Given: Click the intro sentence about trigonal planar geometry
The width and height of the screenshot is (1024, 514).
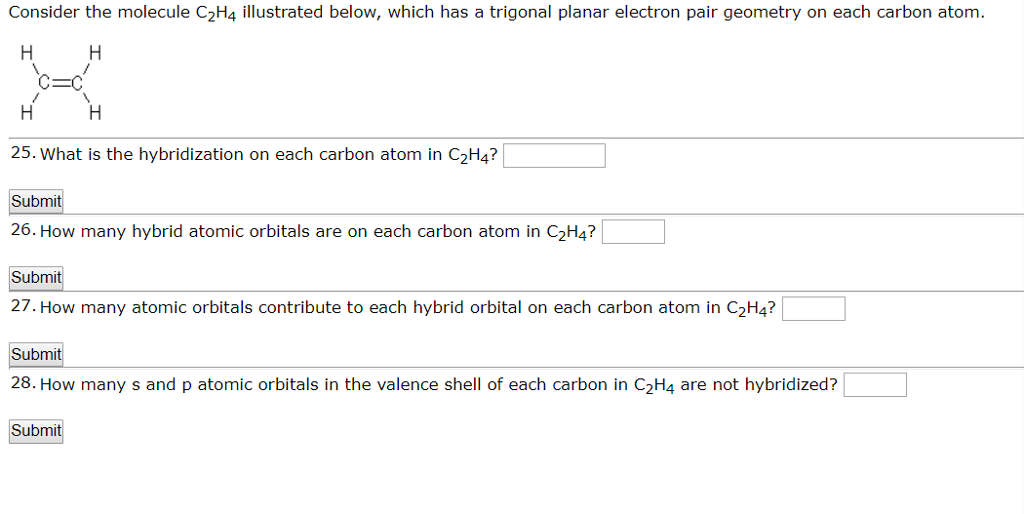Looking at the screenshot, I should click(496, 13).
